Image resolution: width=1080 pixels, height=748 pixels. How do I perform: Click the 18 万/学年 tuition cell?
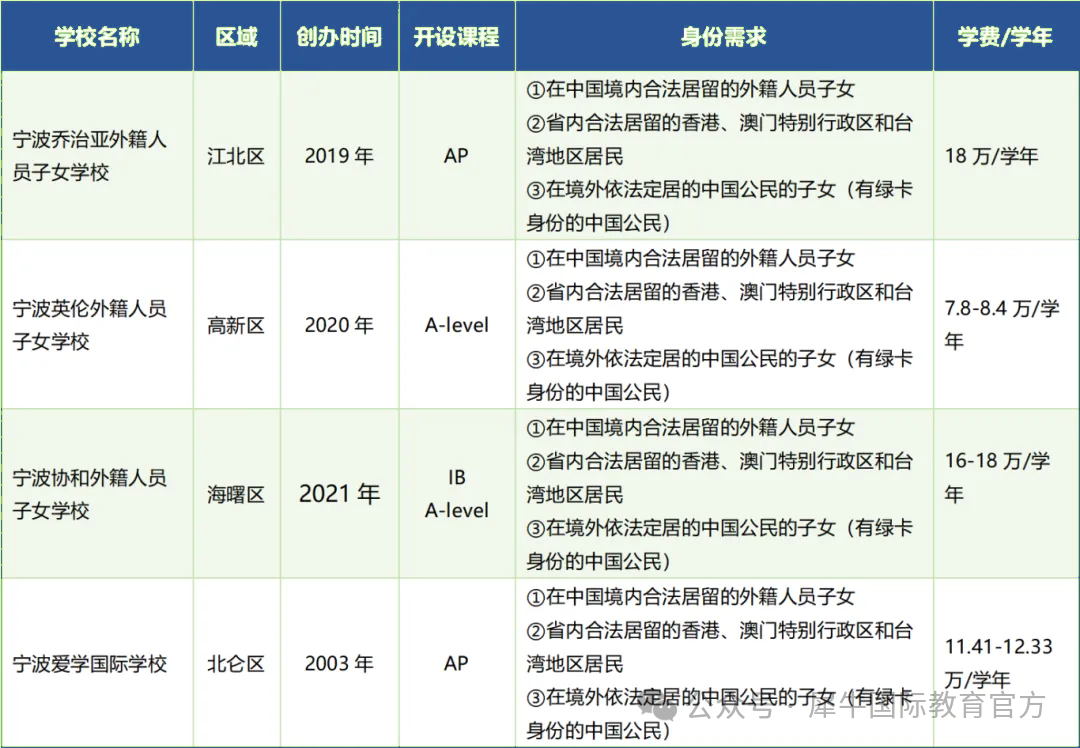pyautogui.click(x=1006, y=156)
